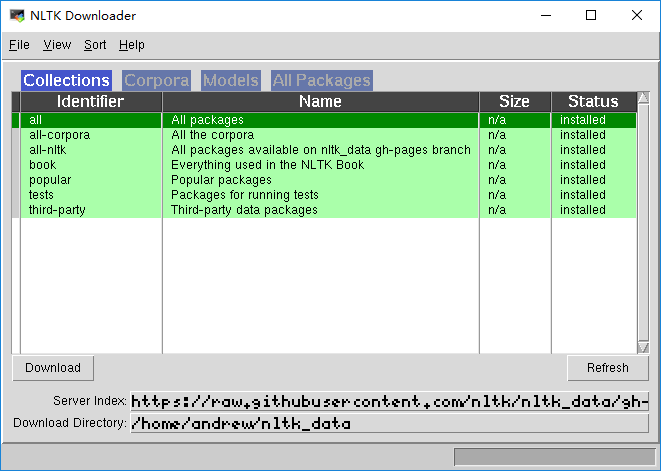
Task: Click the Download button
Action: tap(53, 368)
